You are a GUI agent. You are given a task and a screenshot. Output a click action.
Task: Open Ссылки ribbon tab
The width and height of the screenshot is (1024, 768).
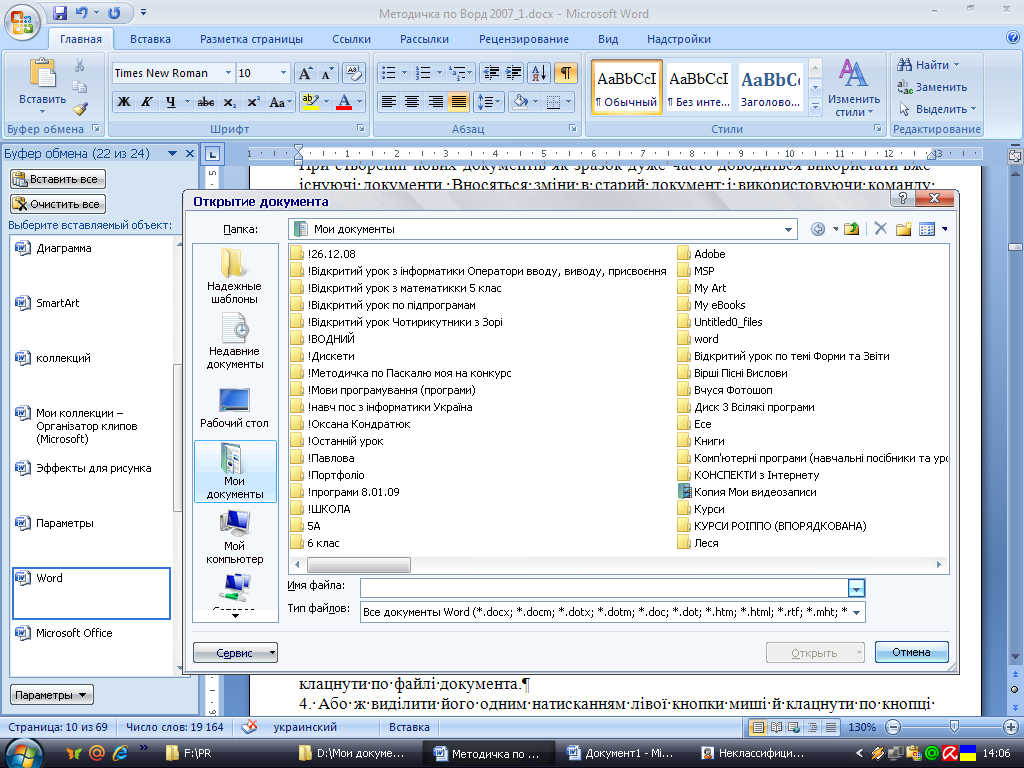pyautogui.click(x=351, y=39)
